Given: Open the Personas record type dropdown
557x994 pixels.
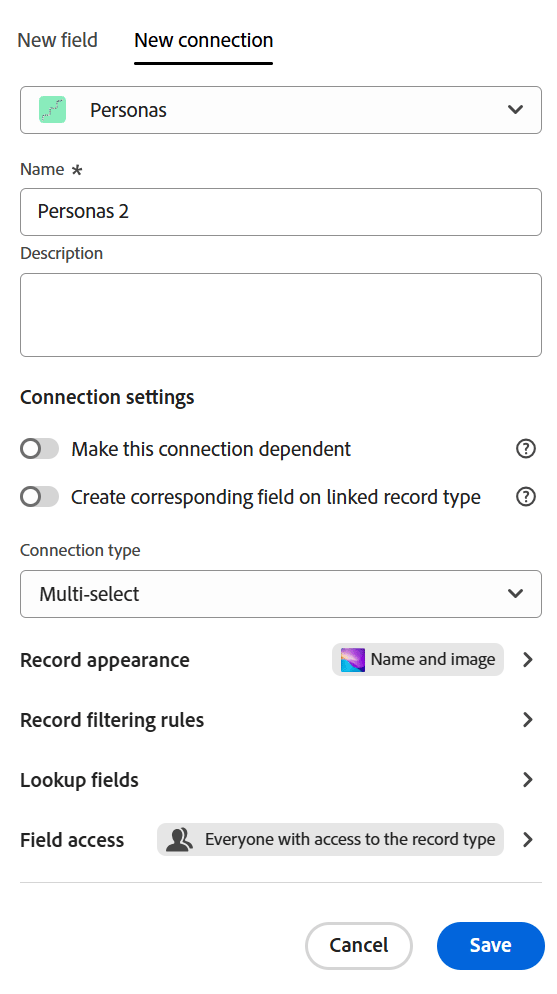Looking at the screenshot, I should click(x=281, y=110).
